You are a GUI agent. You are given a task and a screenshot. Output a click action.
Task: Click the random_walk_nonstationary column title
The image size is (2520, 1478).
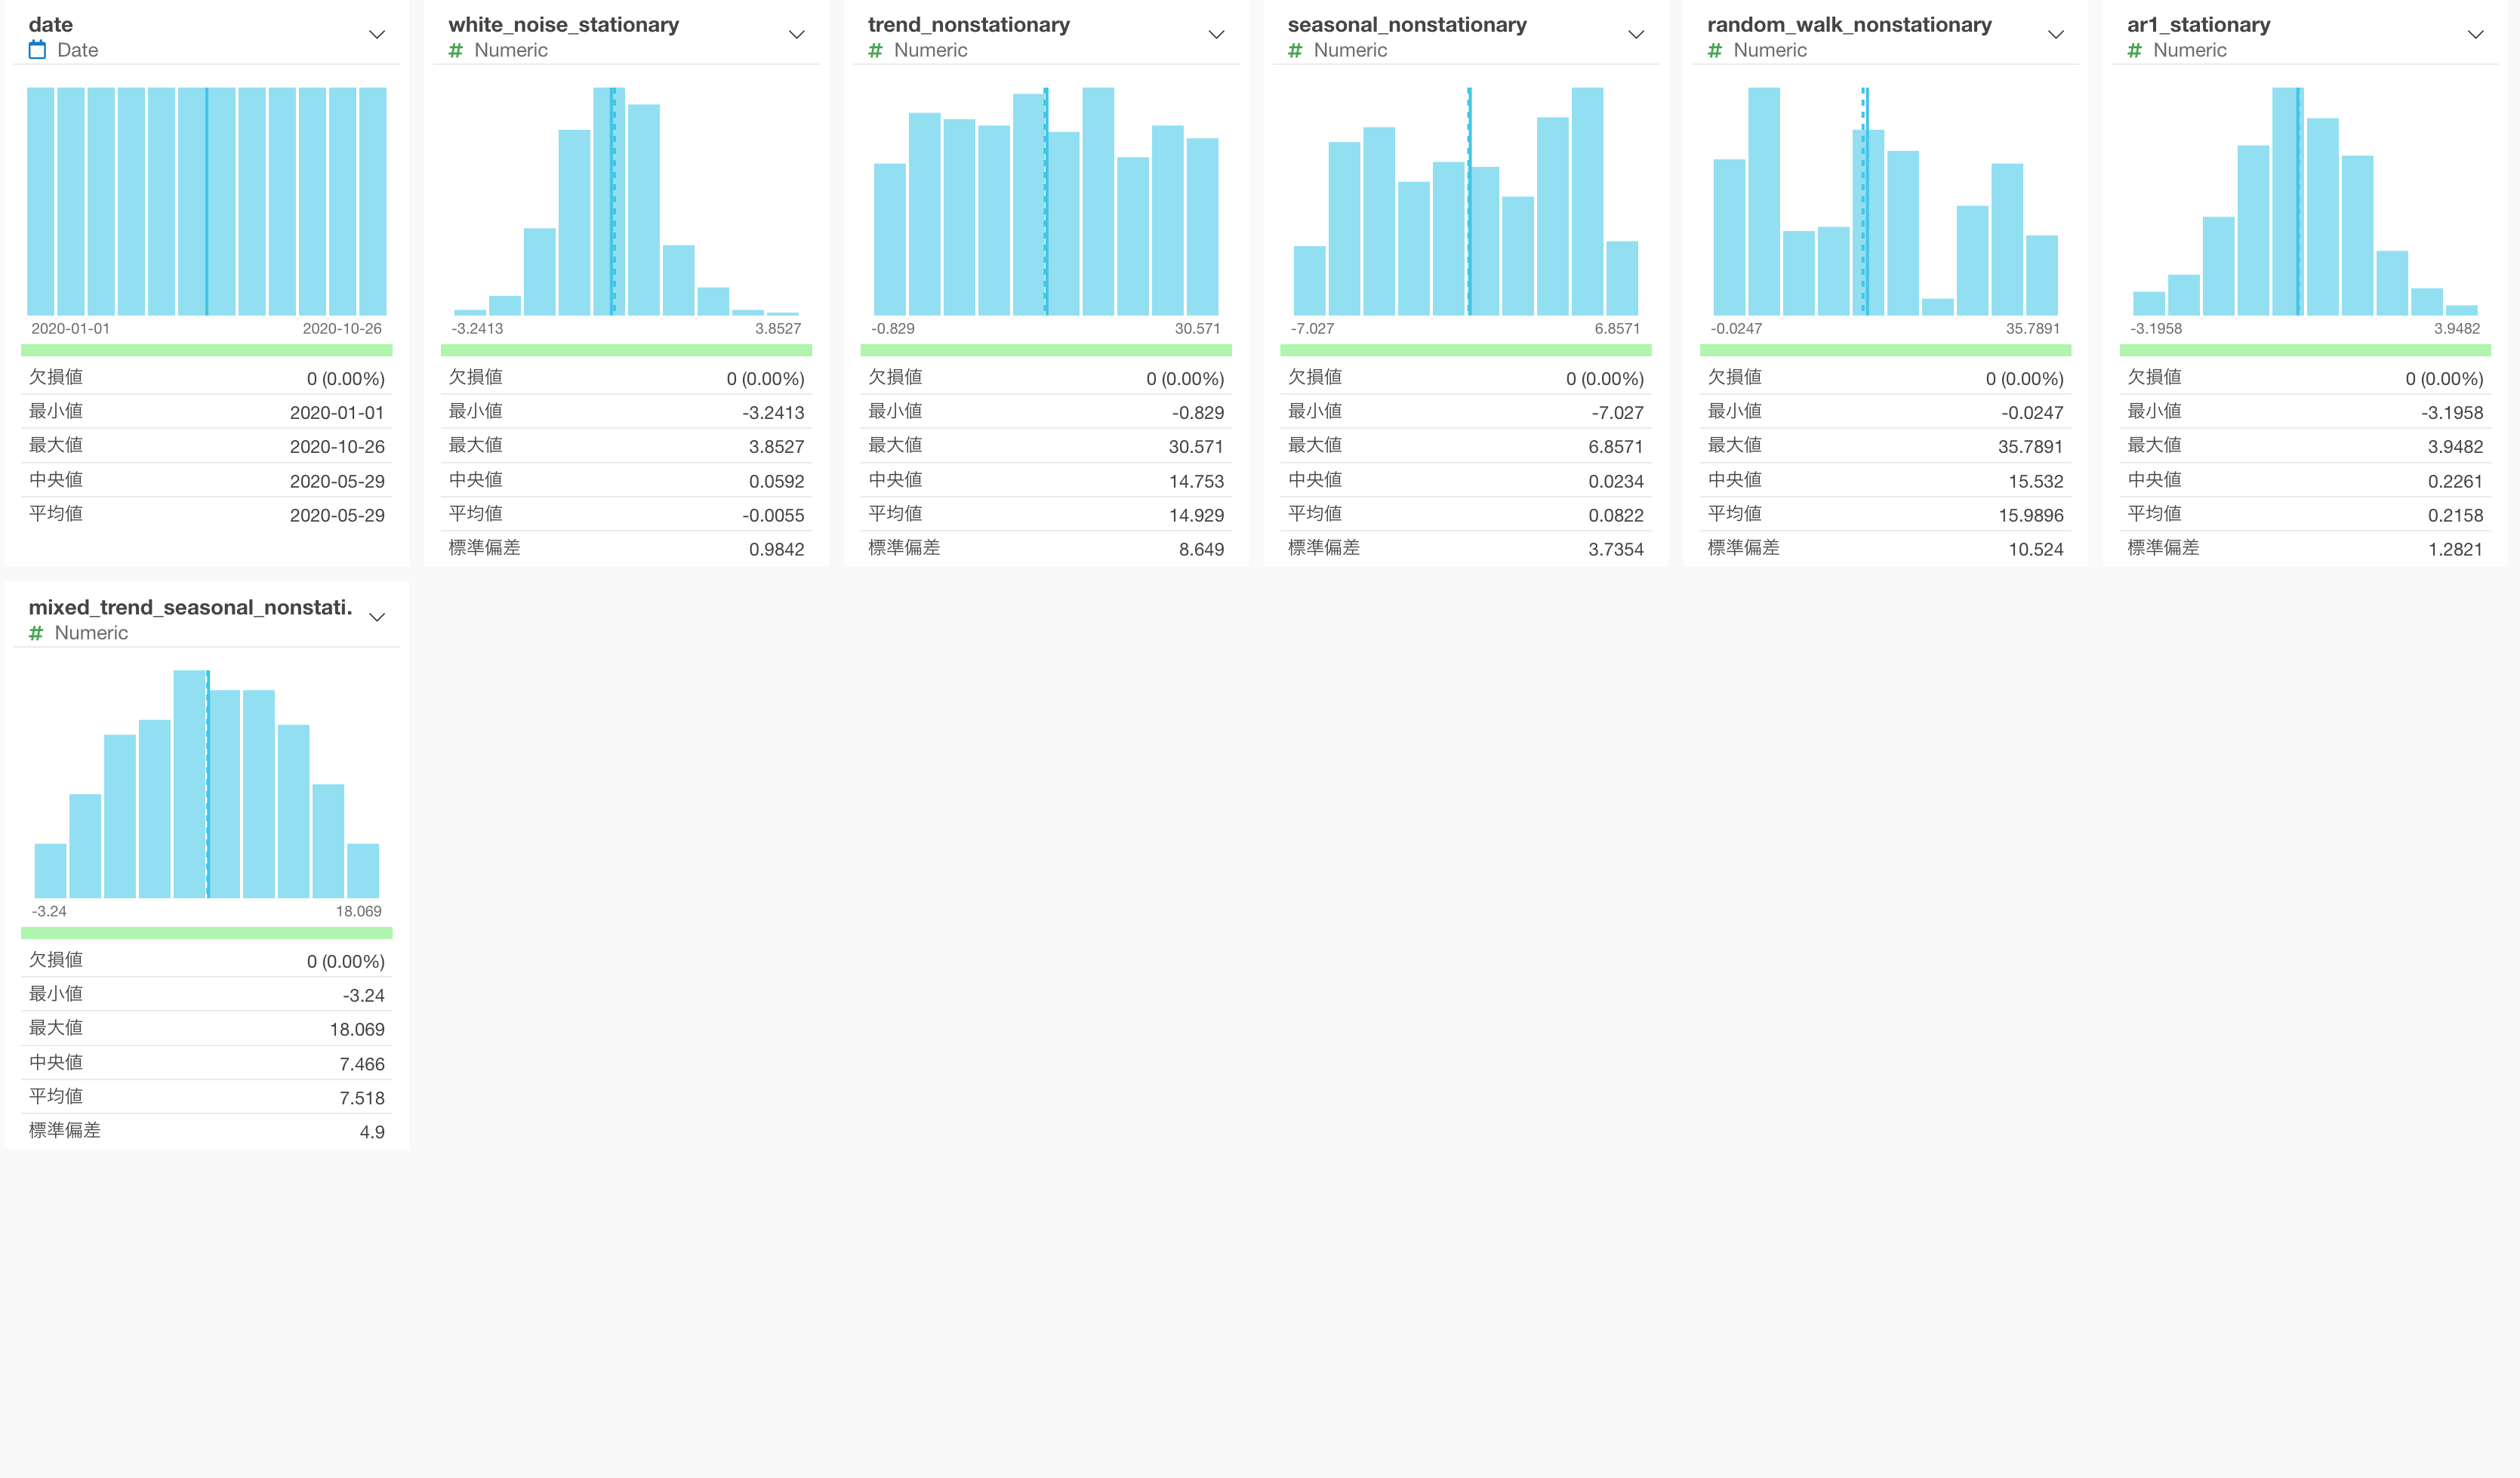tap(1849, 24)
